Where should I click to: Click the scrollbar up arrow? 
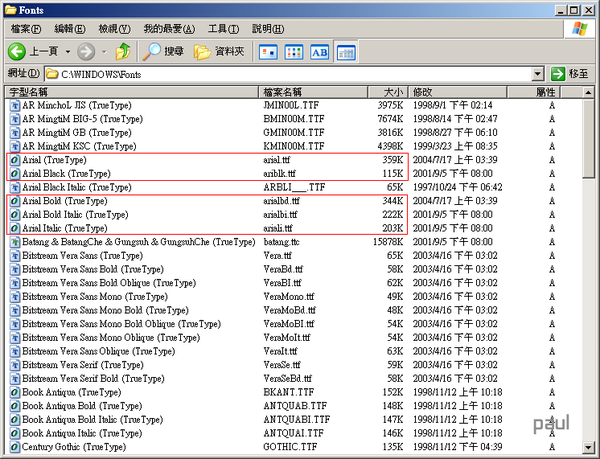point(588,92)
